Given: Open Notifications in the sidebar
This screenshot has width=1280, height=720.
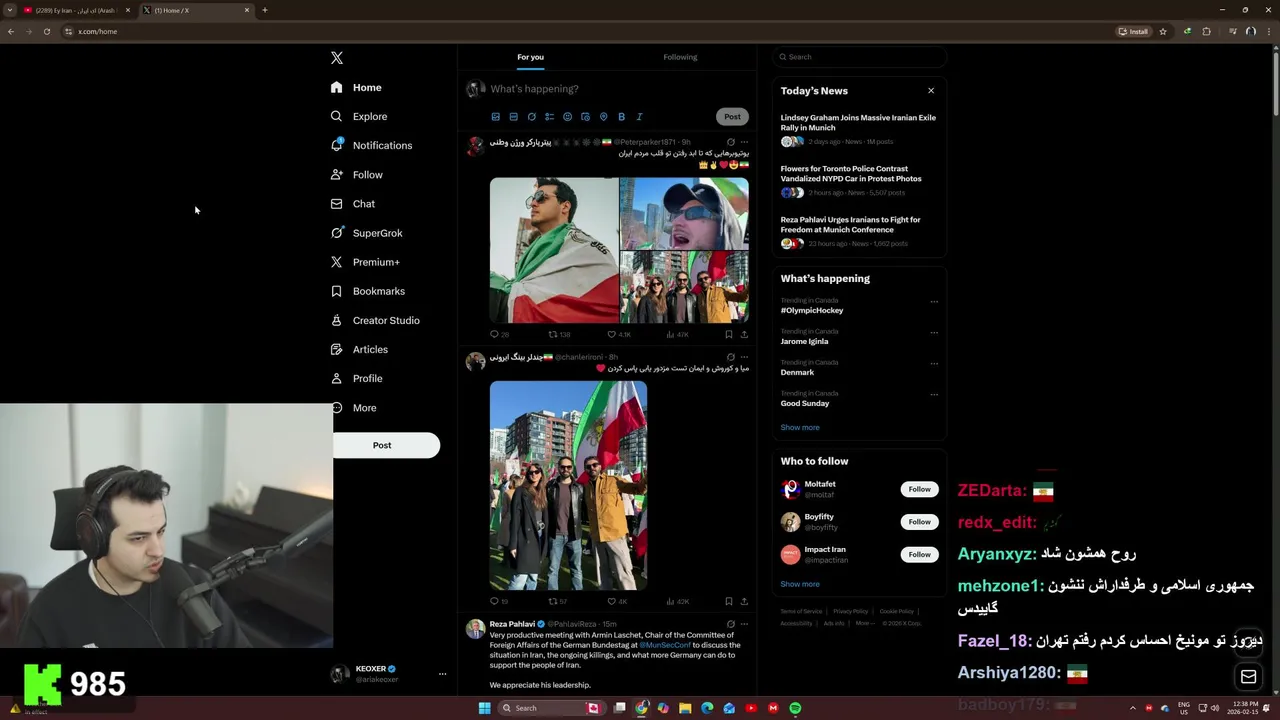Looking at the screenshot, I should click(371, 146).
